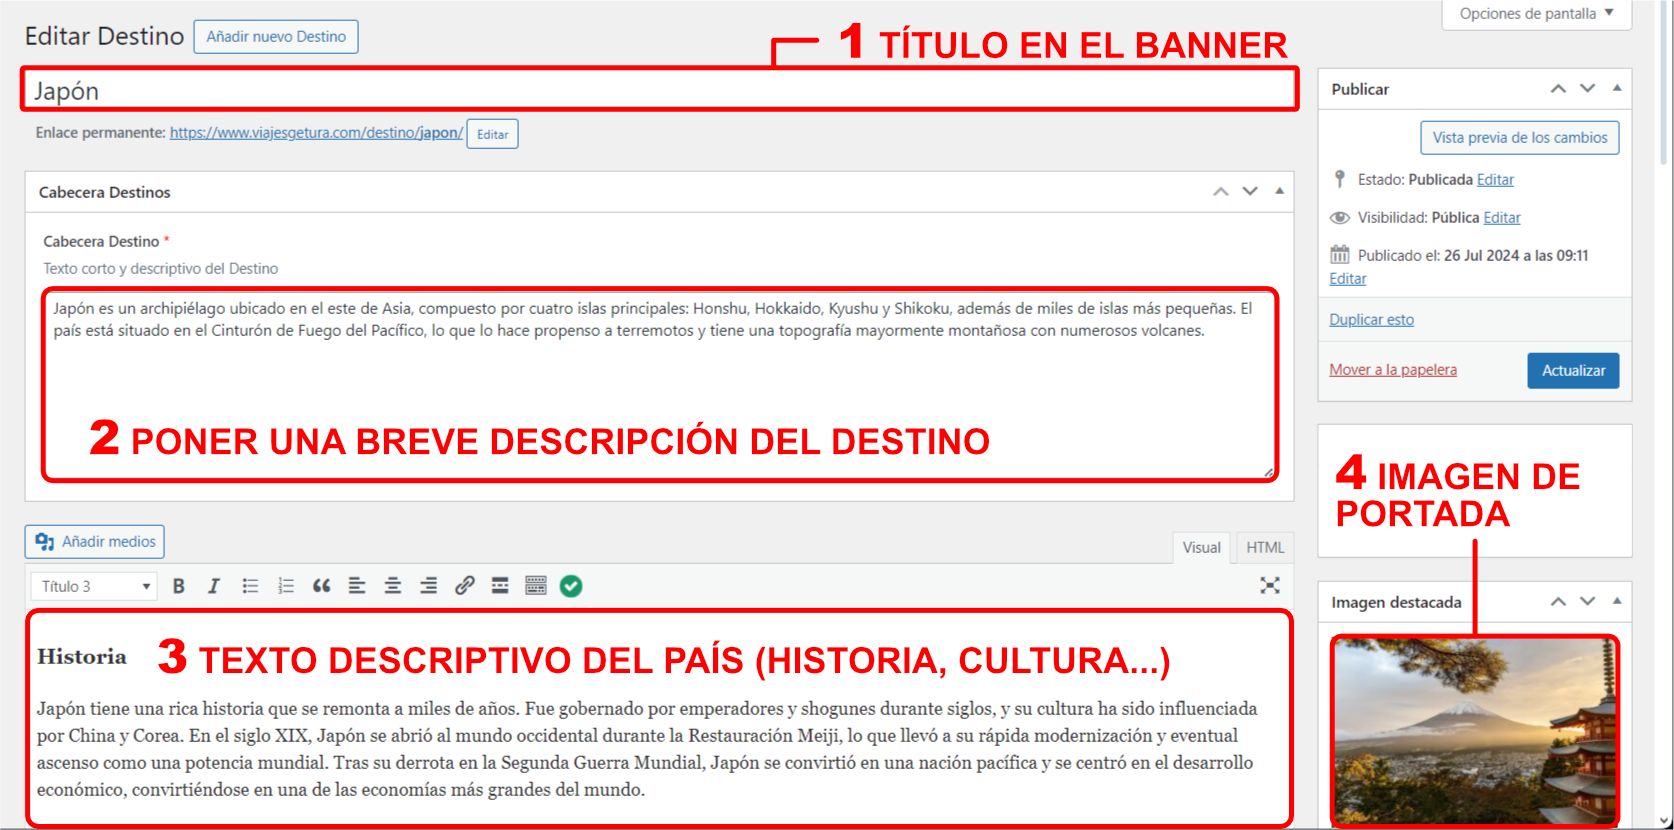Click Mover a la papelera link
1674x830 pixels.
point(1393,370)
